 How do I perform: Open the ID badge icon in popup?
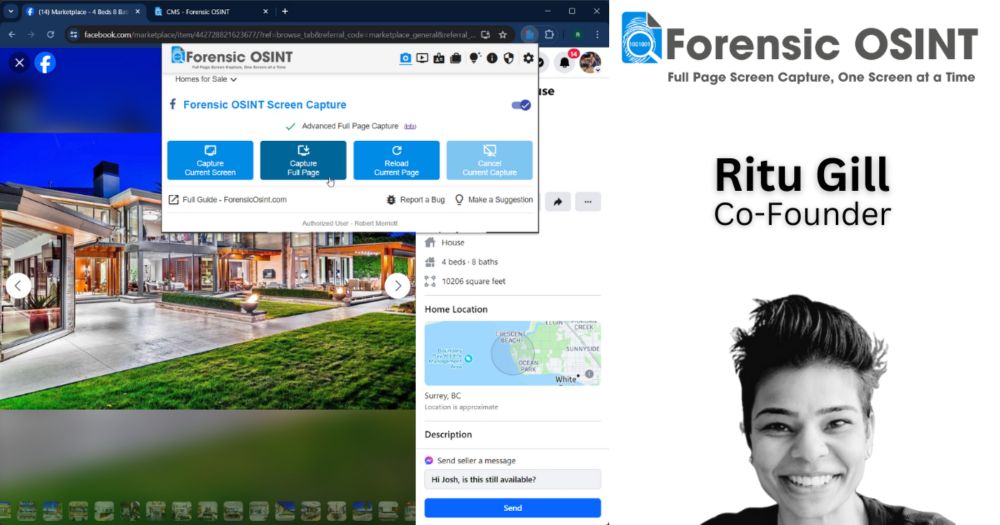click(x=439, y=58)
